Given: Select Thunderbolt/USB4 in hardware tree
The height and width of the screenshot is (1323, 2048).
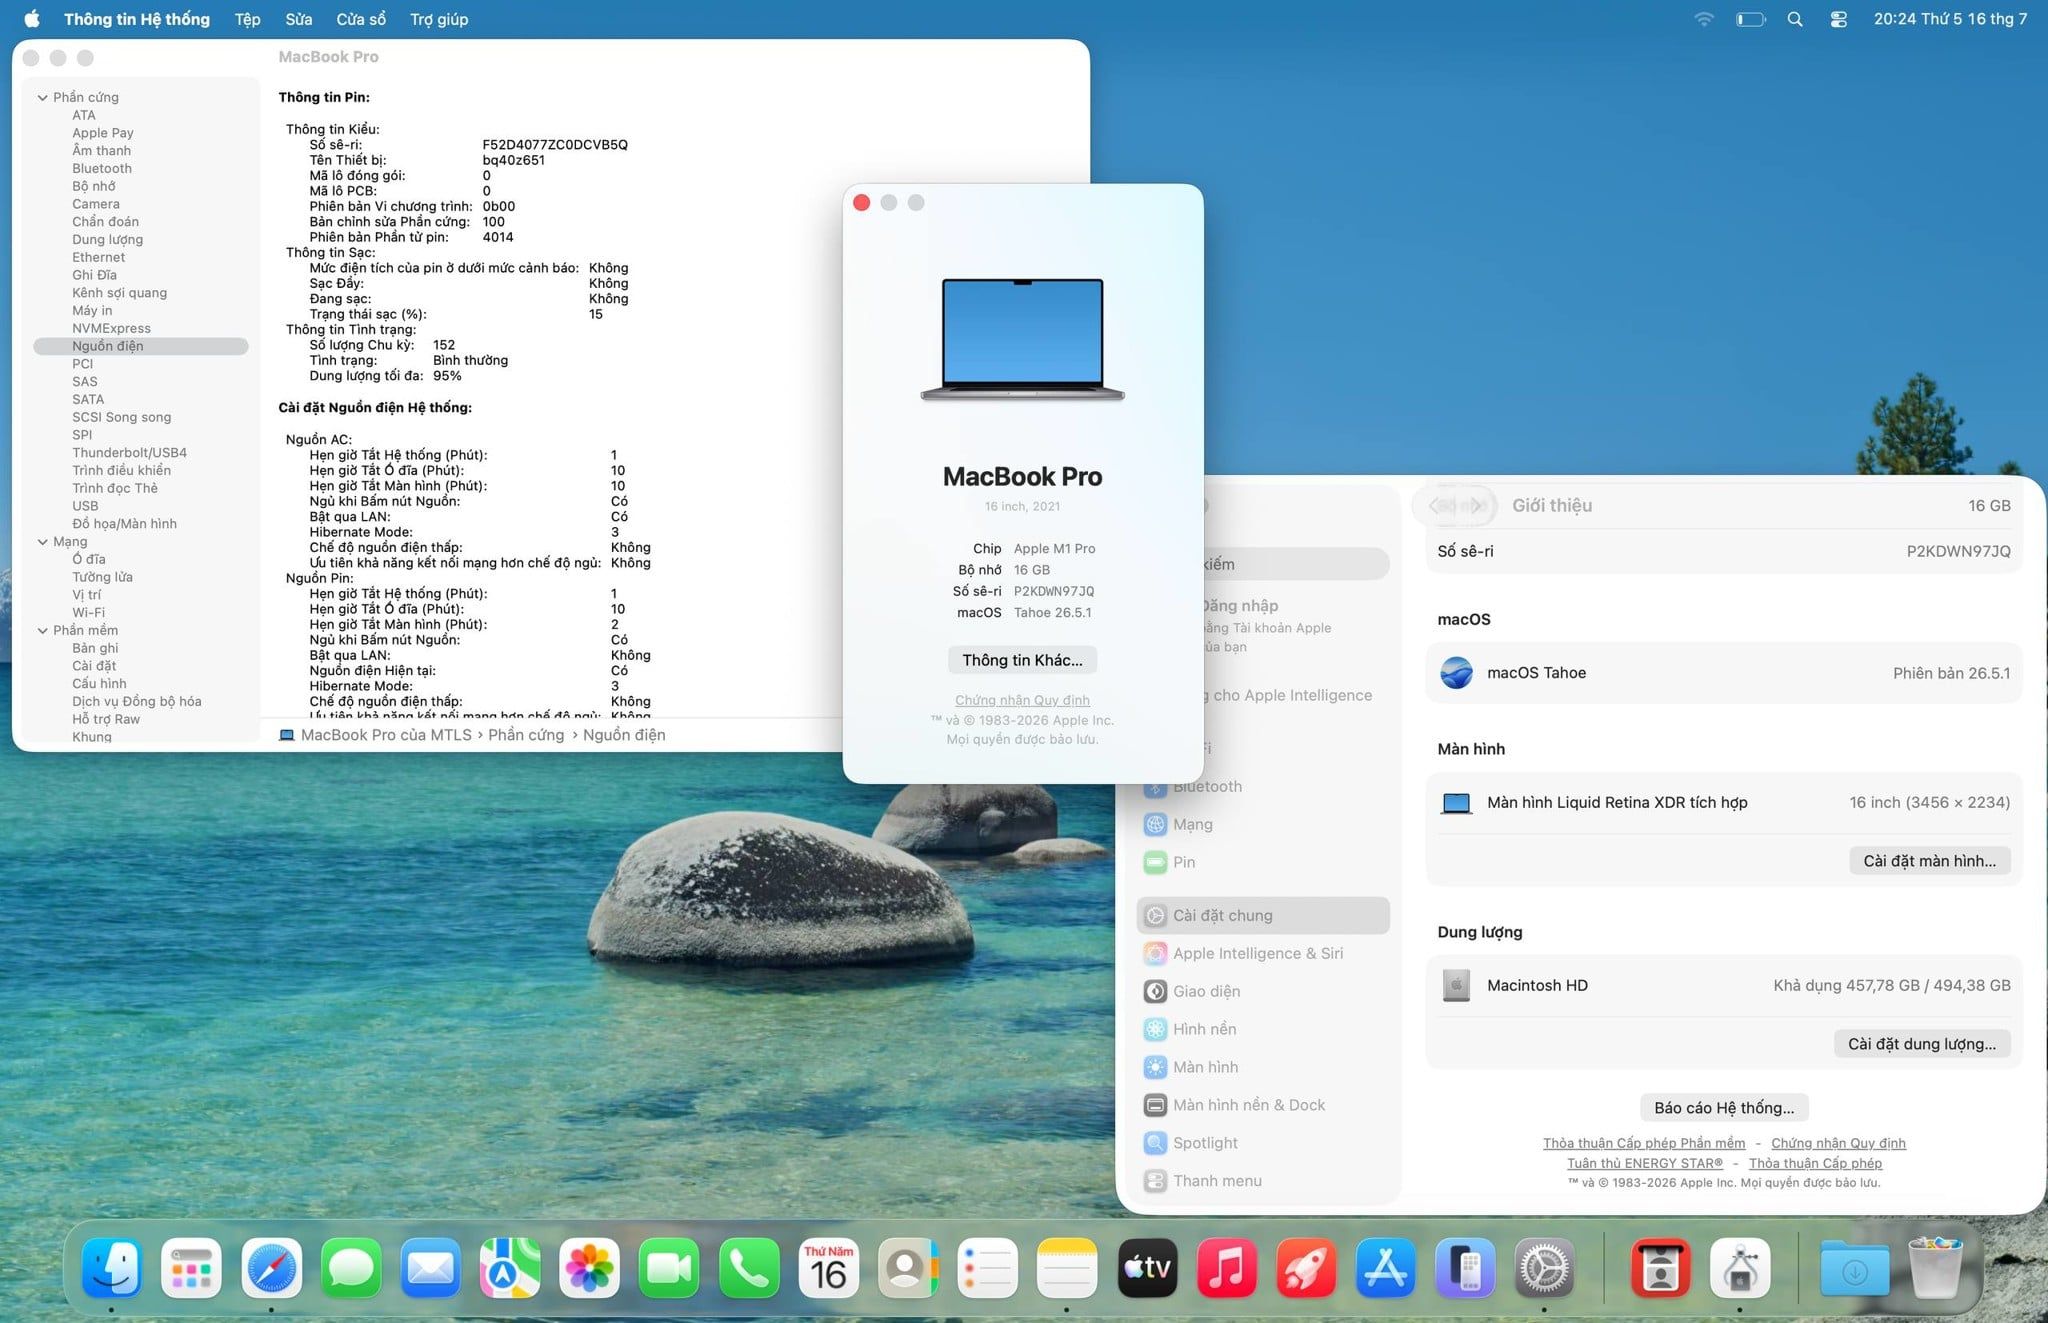Looking at the screenshot, I should (129, 453).
